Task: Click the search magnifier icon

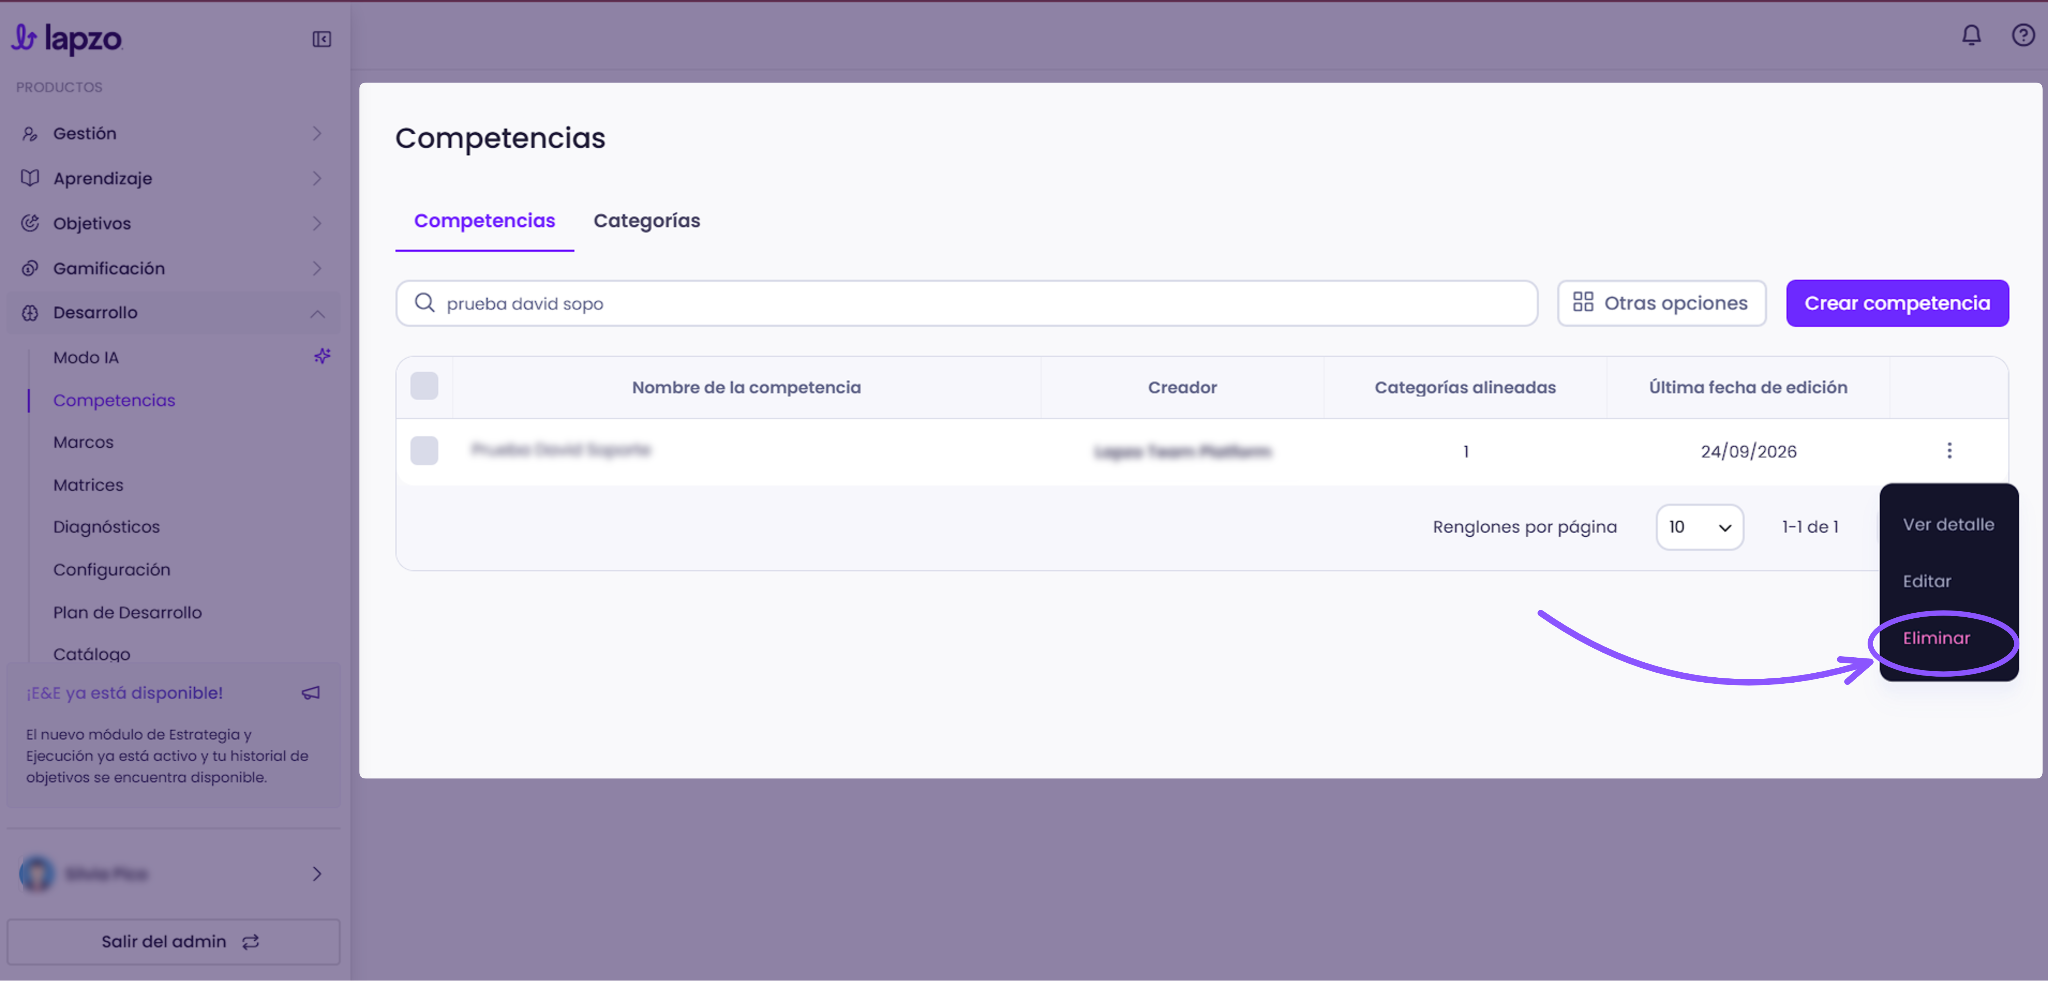Action: tap(425, 303)
